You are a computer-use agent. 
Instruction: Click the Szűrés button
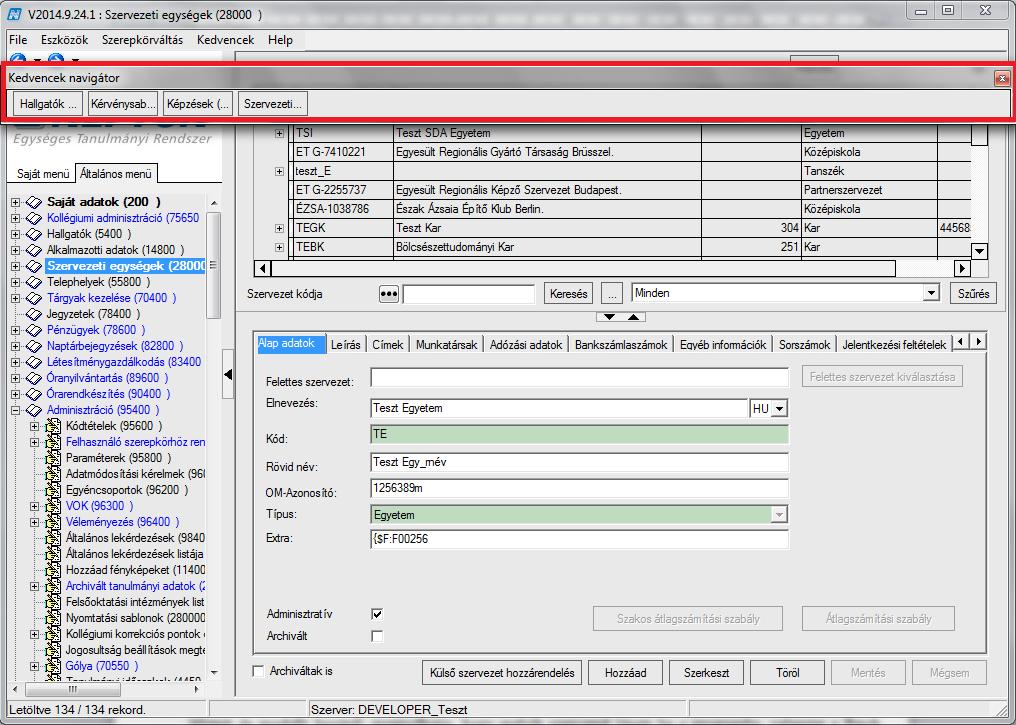pos(973,293)
